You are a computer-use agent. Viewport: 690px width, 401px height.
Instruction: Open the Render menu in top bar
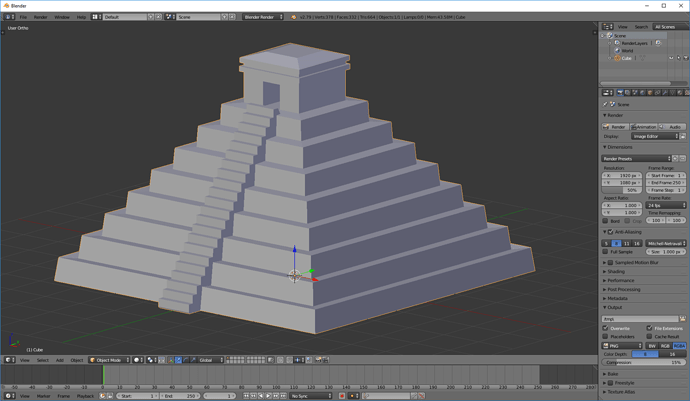click(x=40, y=17)
